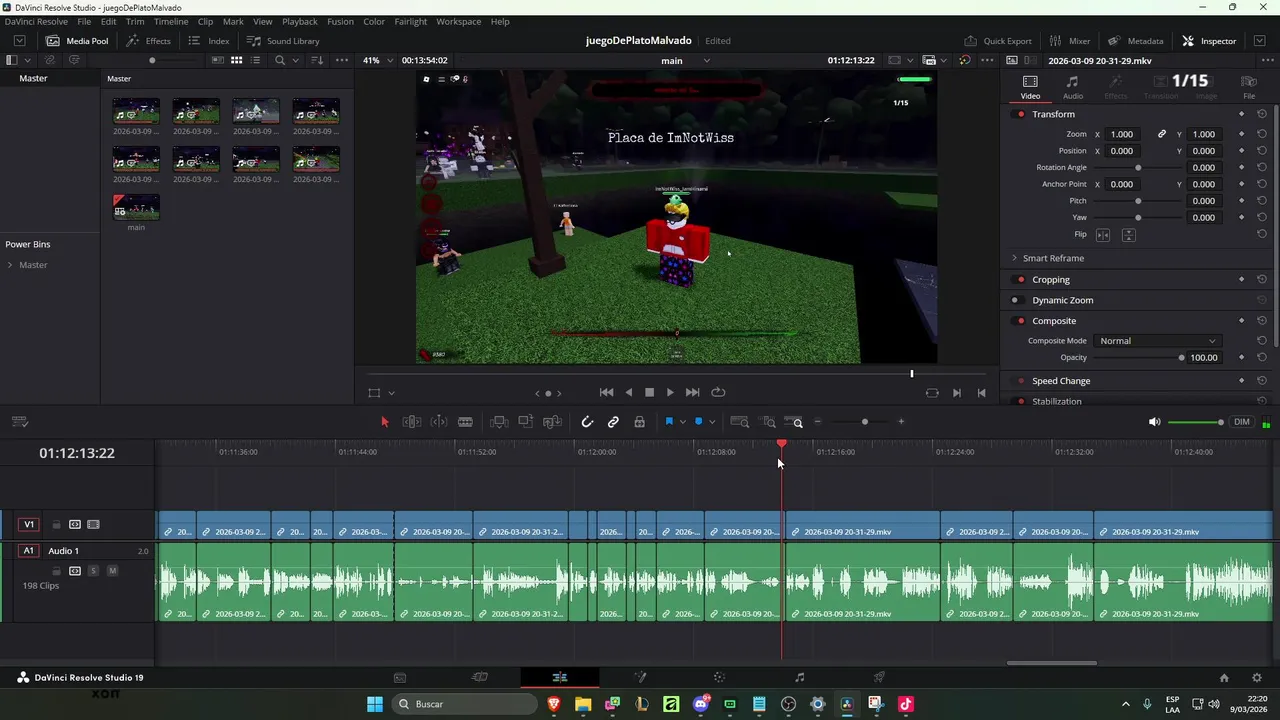Open the Media Pool panel
The image size is (1280, 720).
[76, 41]
